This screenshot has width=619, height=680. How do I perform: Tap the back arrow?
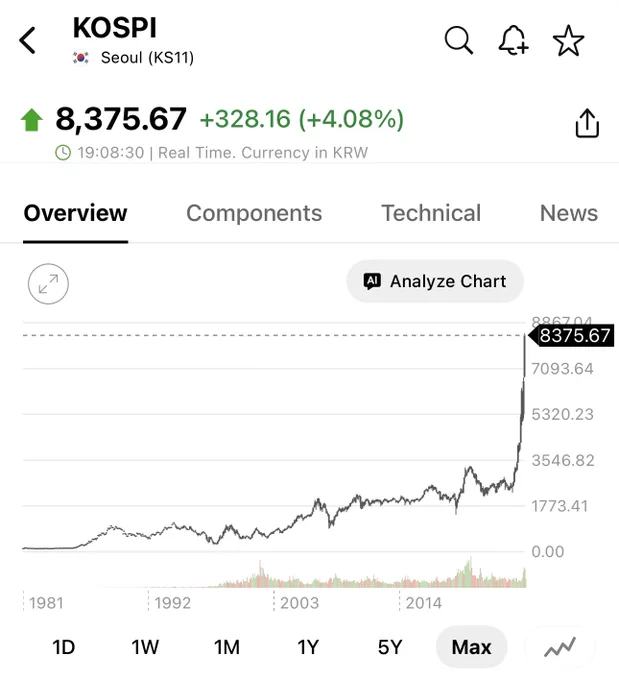coord(27,40)
